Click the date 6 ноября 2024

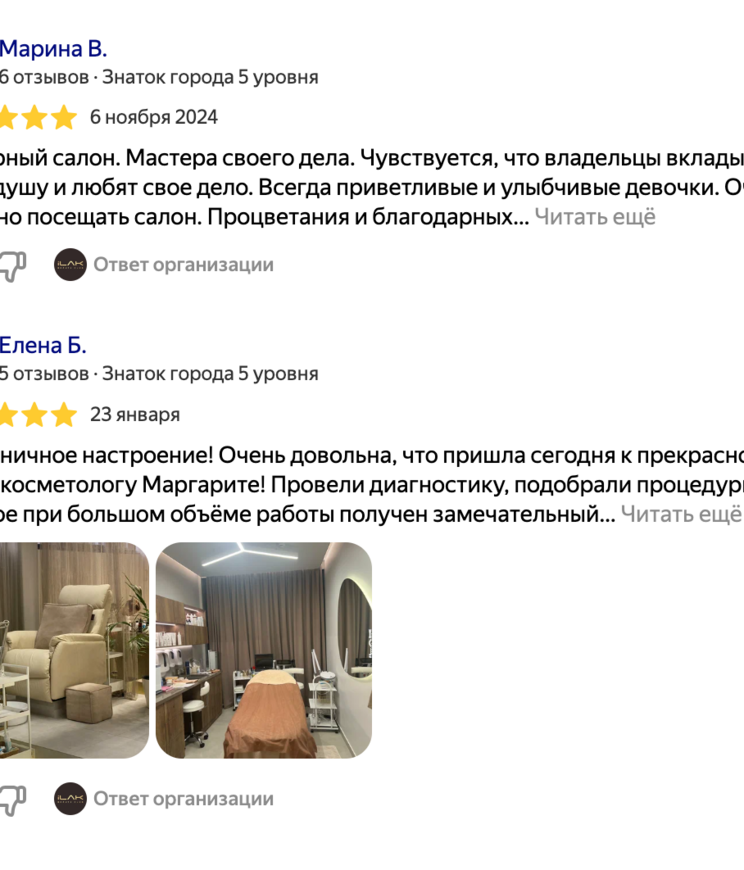pos(154,118)
